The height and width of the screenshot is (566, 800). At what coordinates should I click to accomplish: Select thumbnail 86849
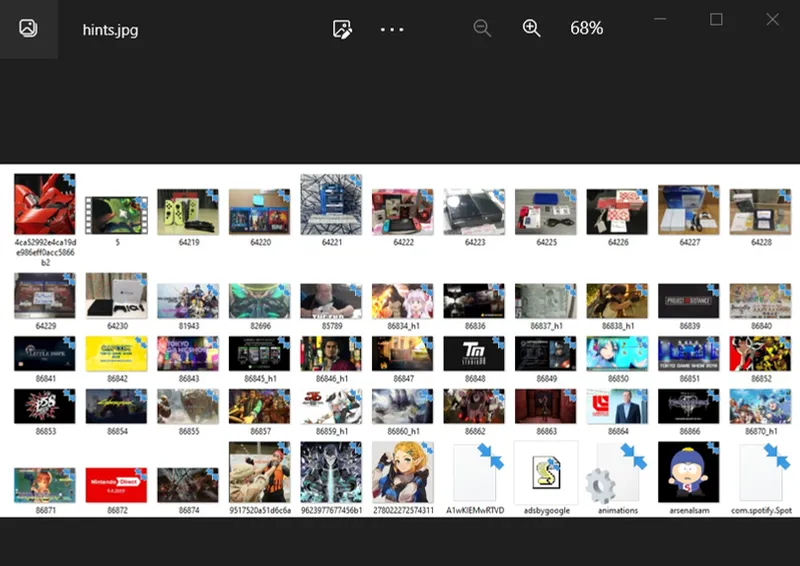(x=545, y=354)
